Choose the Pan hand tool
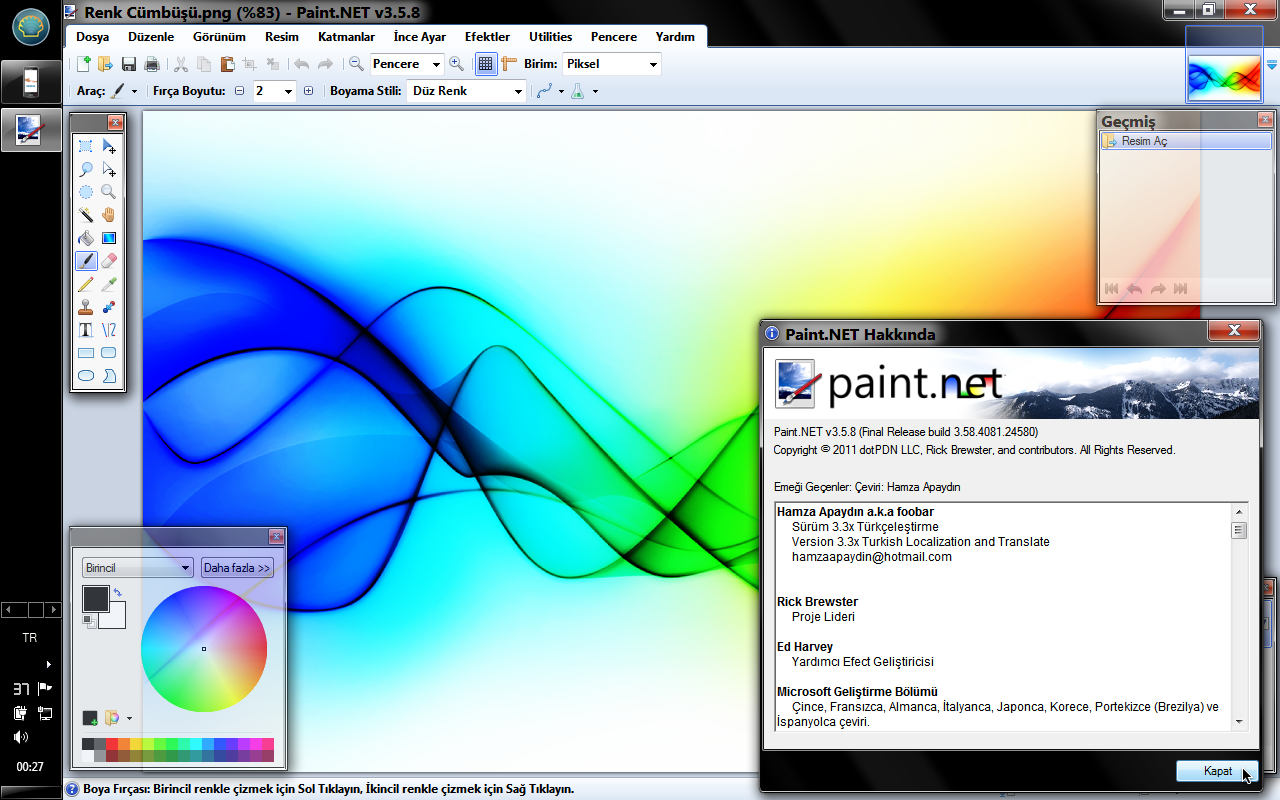 109,215
